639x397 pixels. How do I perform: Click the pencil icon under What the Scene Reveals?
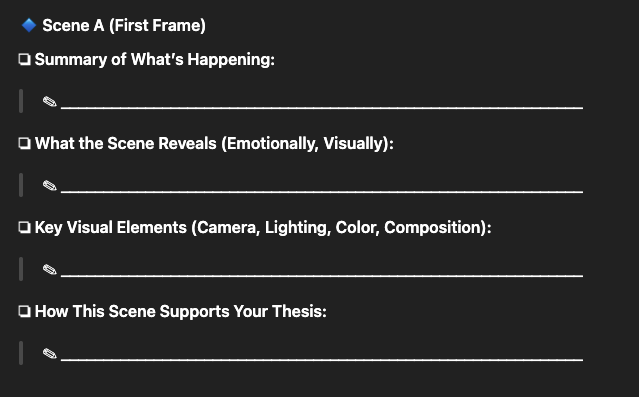point(50,185)
